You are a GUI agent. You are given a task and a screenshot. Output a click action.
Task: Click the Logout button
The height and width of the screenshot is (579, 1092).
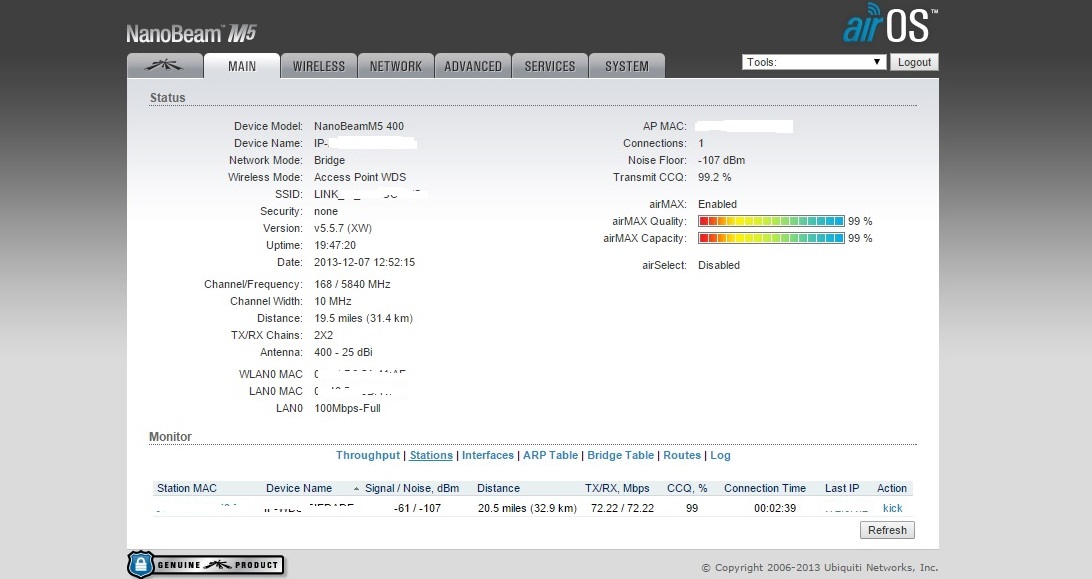pyautogui.click(x=914, y=62)
